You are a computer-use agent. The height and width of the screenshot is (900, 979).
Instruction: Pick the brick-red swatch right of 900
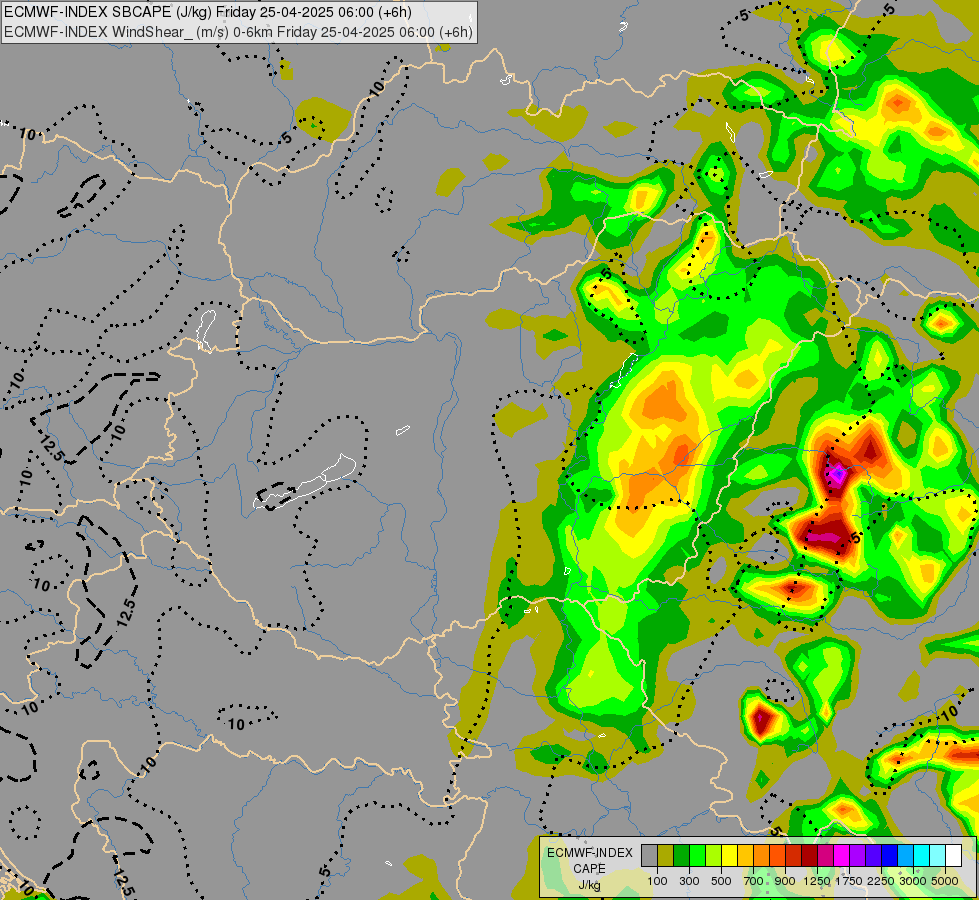point(794,855)
